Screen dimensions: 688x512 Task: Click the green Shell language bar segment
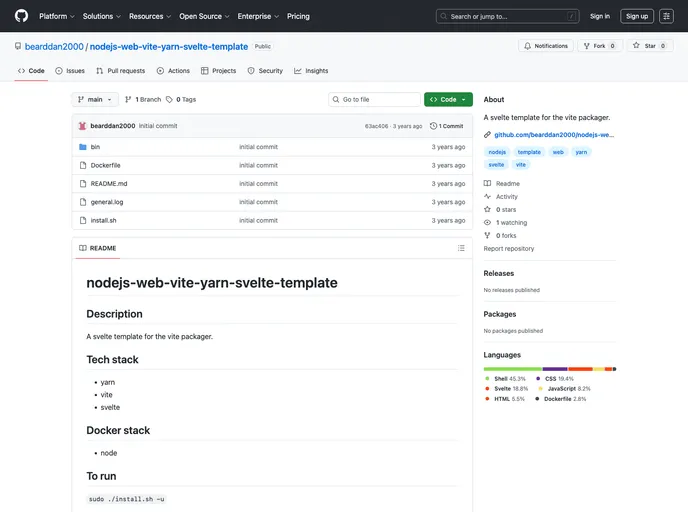coord(512,369)
